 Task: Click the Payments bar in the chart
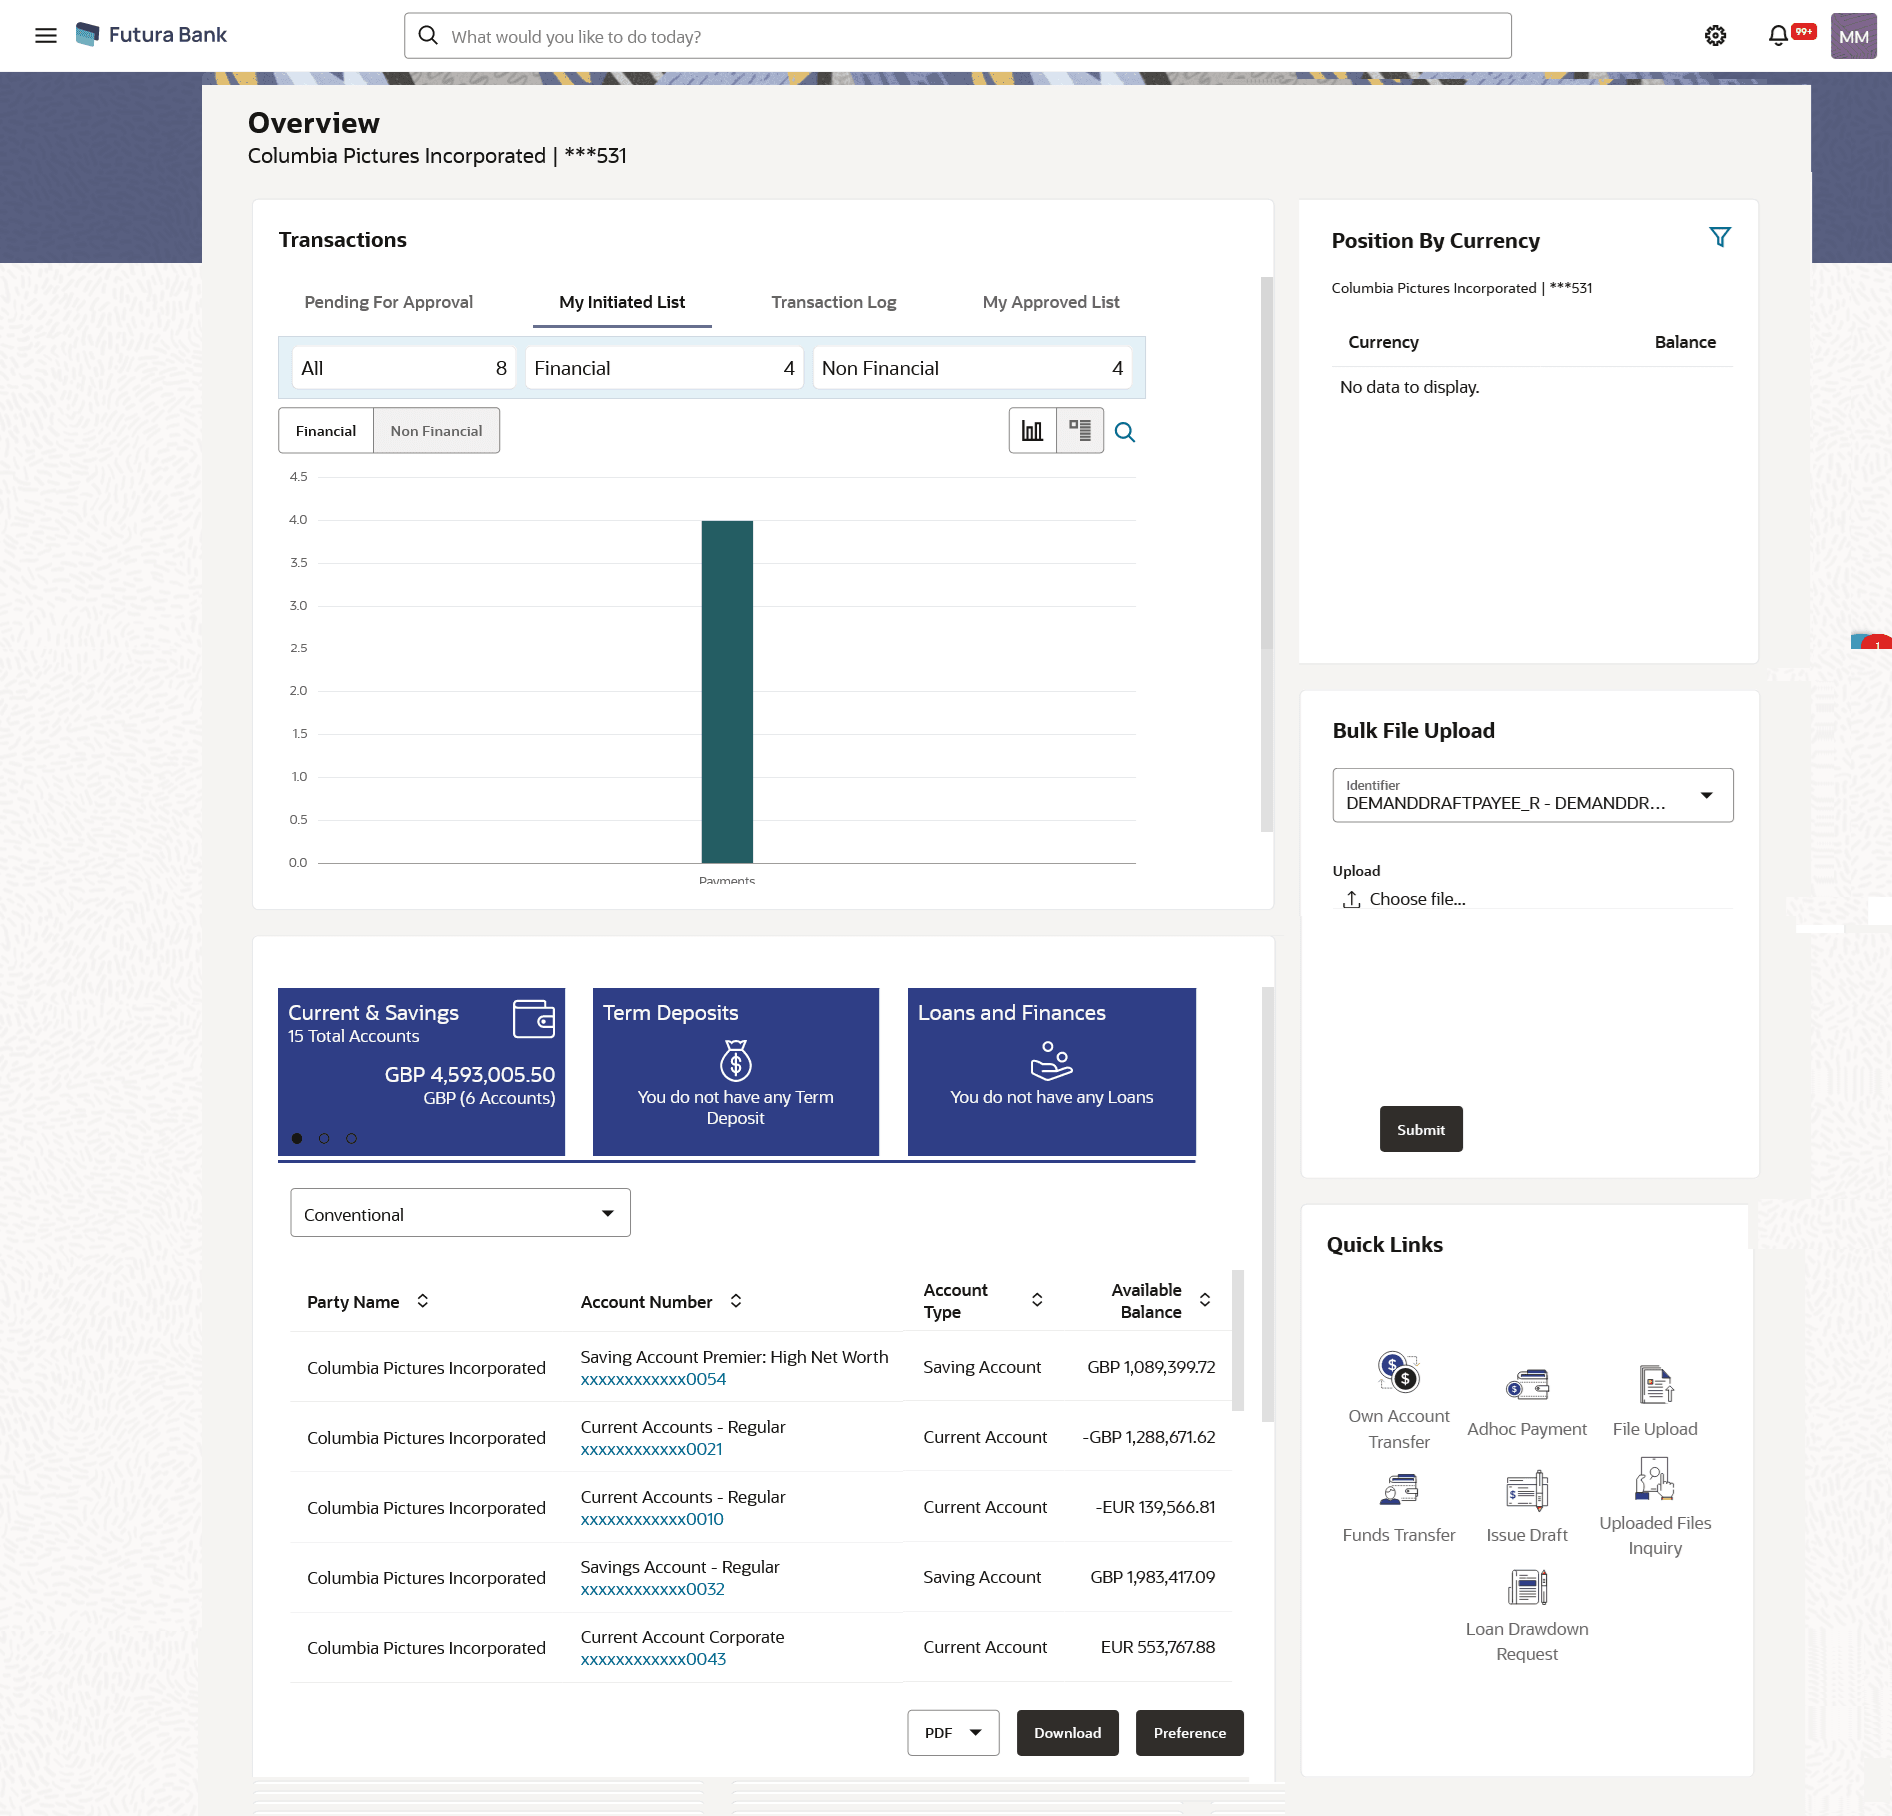click(727, 691)
